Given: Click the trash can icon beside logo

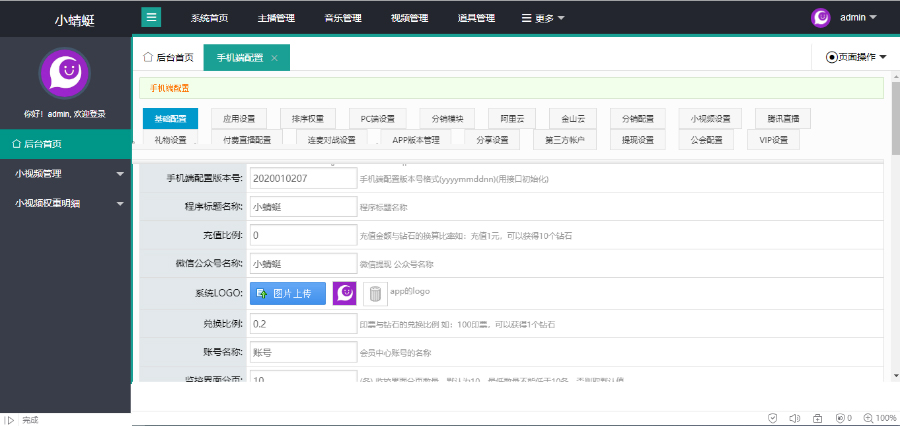Looking at the screenshot, I should [375, 293].
